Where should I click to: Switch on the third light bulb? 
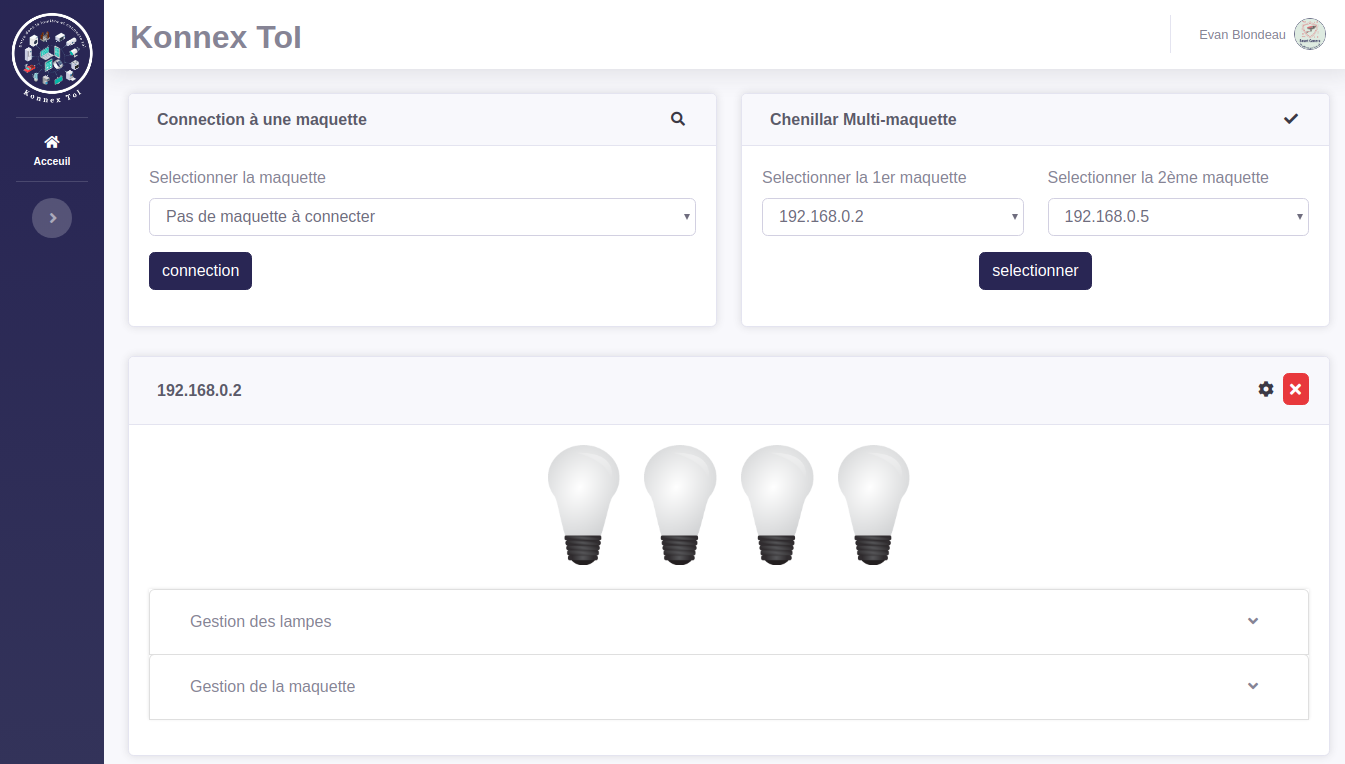point(777,505)
